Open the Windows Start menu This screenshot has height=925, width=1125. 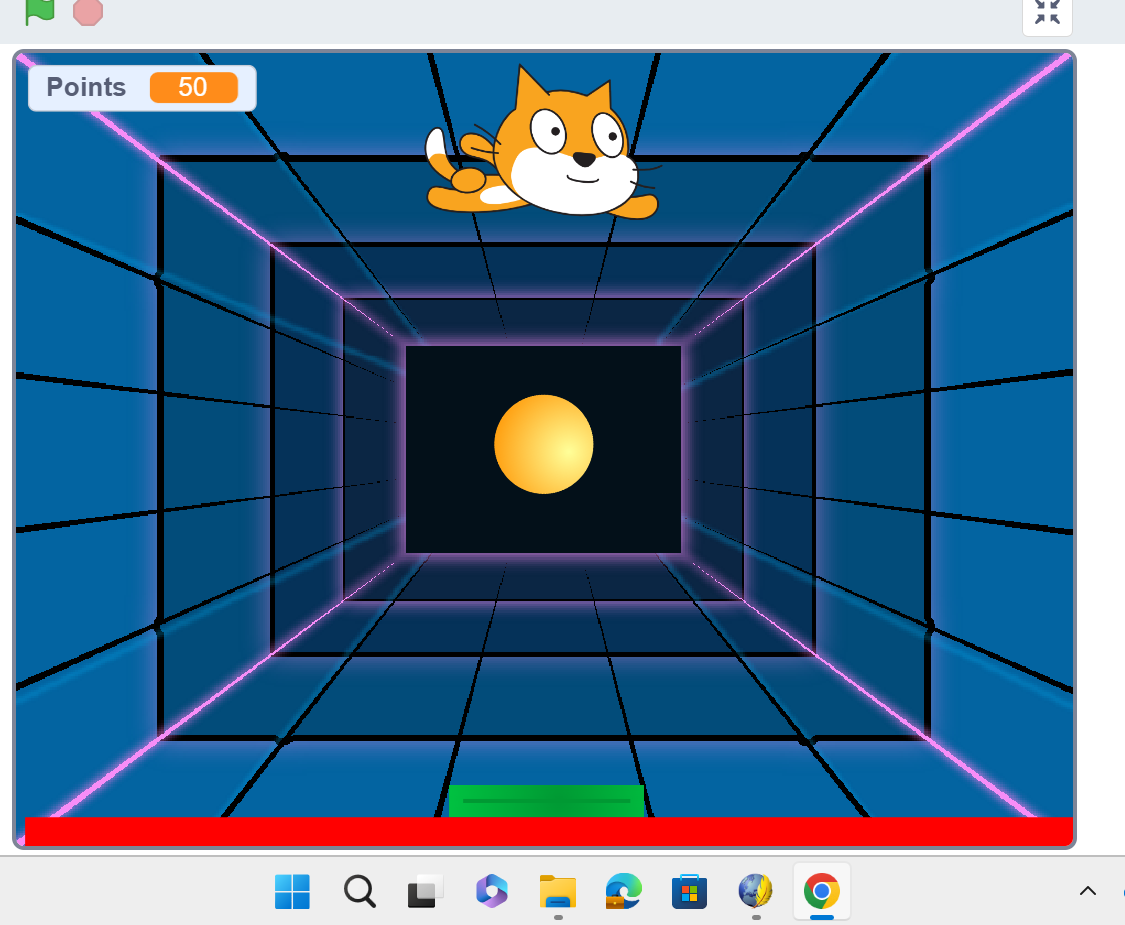pyautogui.click(x=292, y=891)
